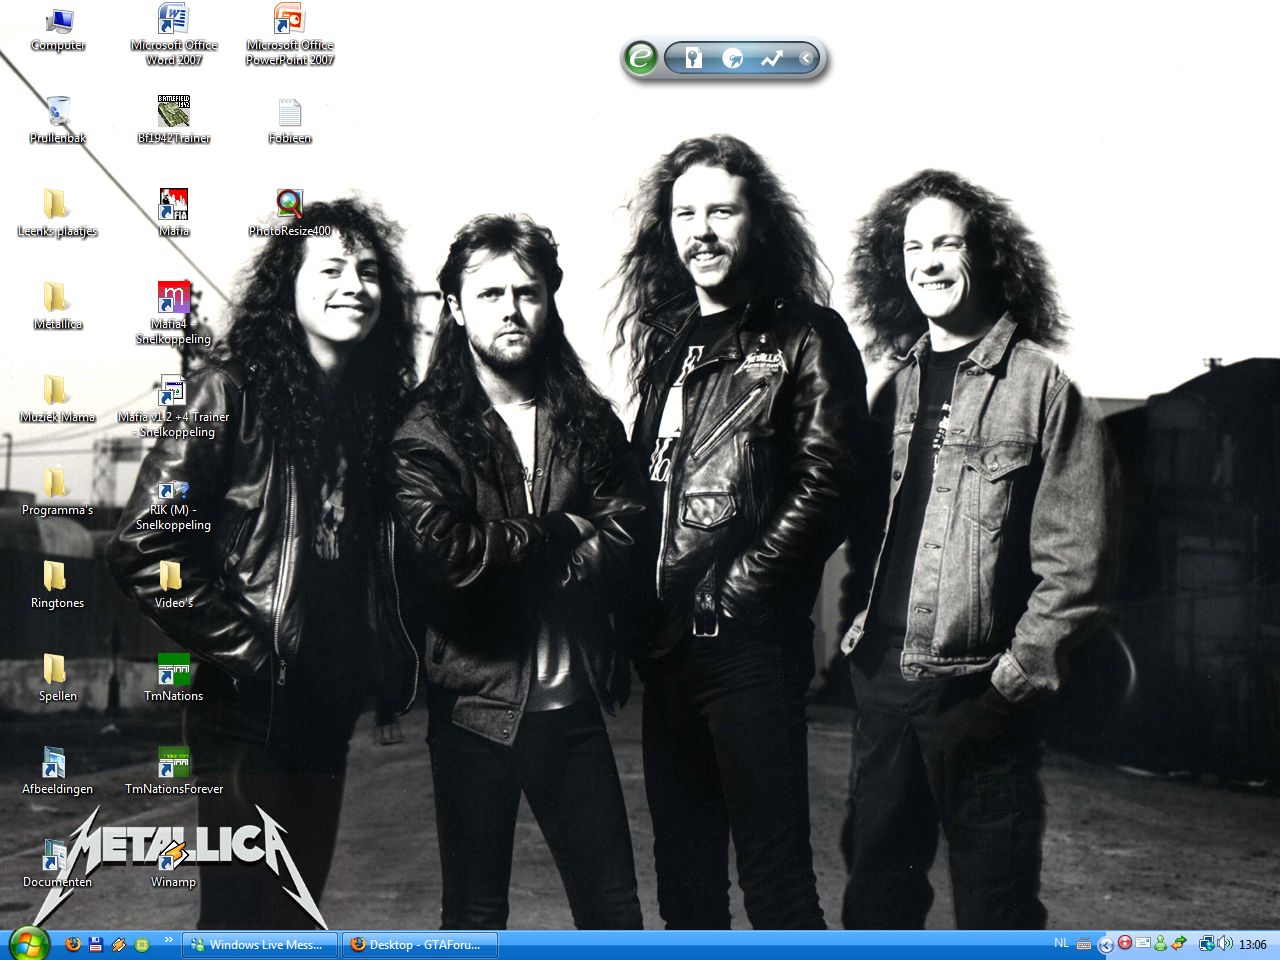1280x960 pixels.
Task: Open the Video's folder
Action: 173,586
